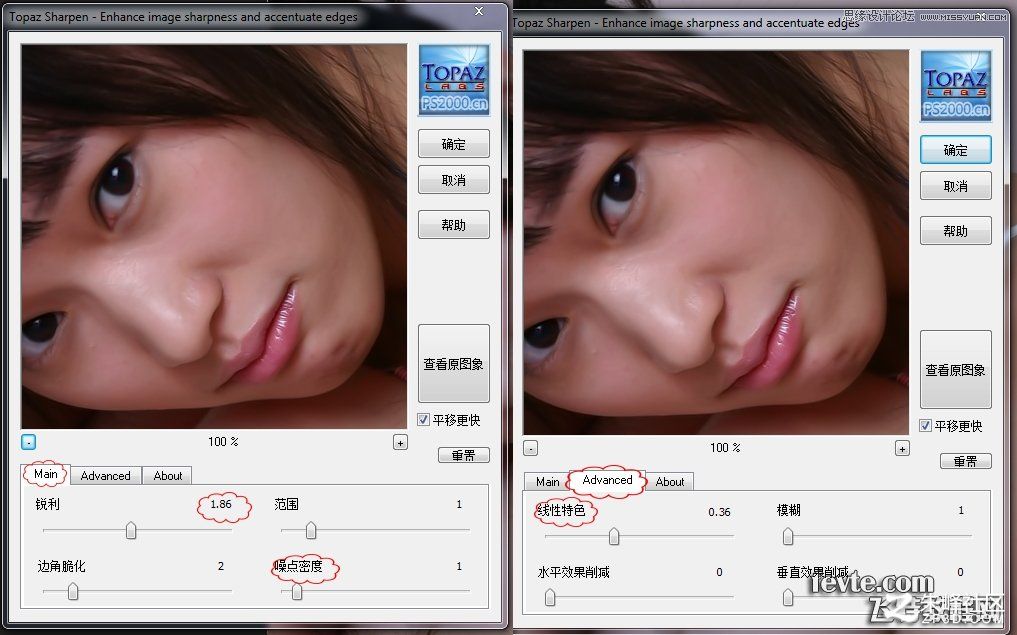Zoom out preview in right window

pyautogui.click(x=531, y=448)
